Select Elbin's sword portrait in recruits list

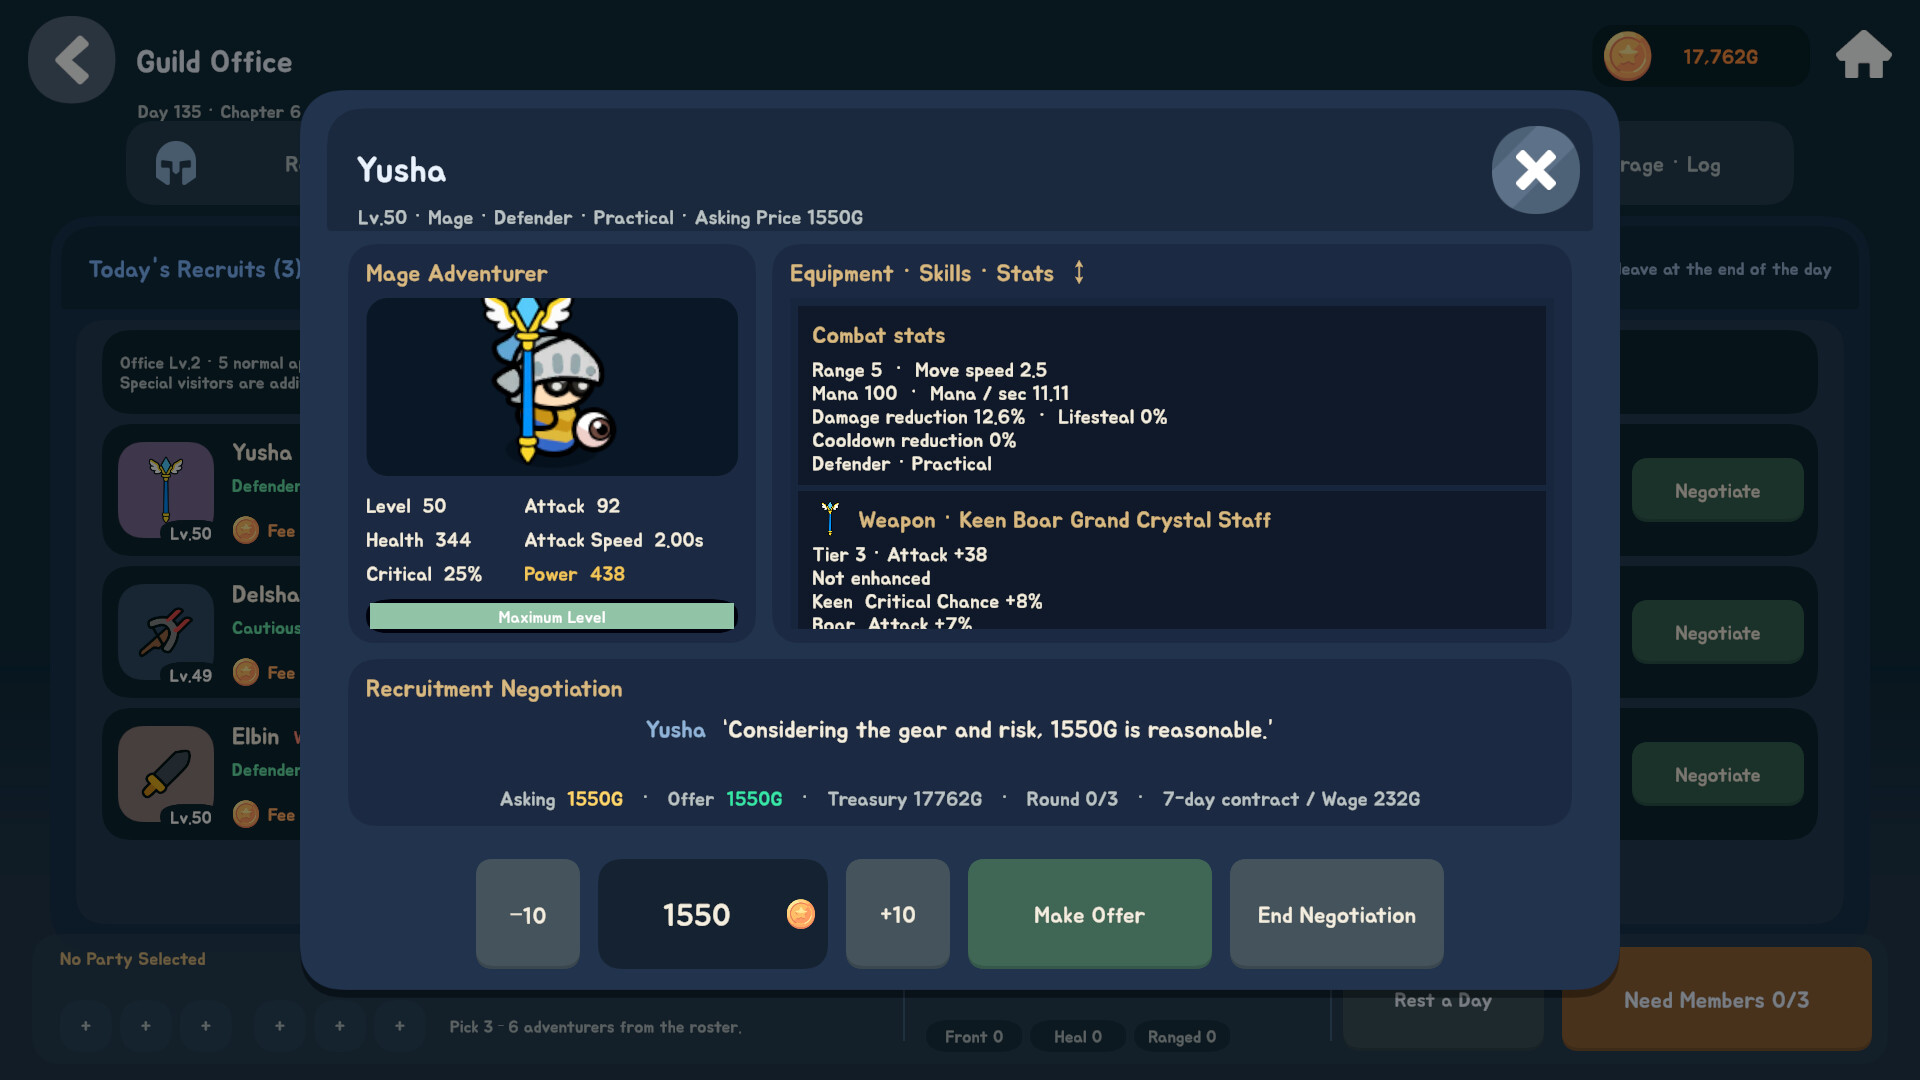coord(166,774)
